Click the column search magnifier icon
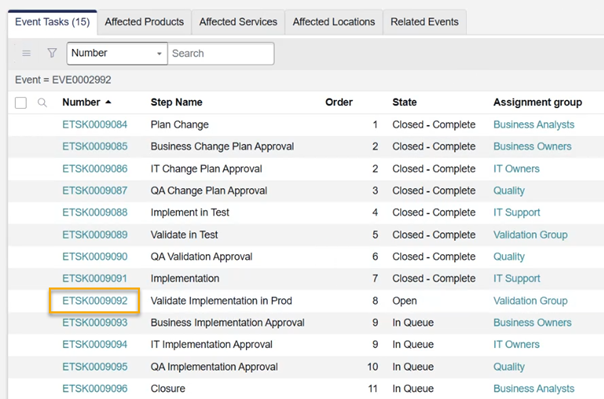 click(42, 102)
